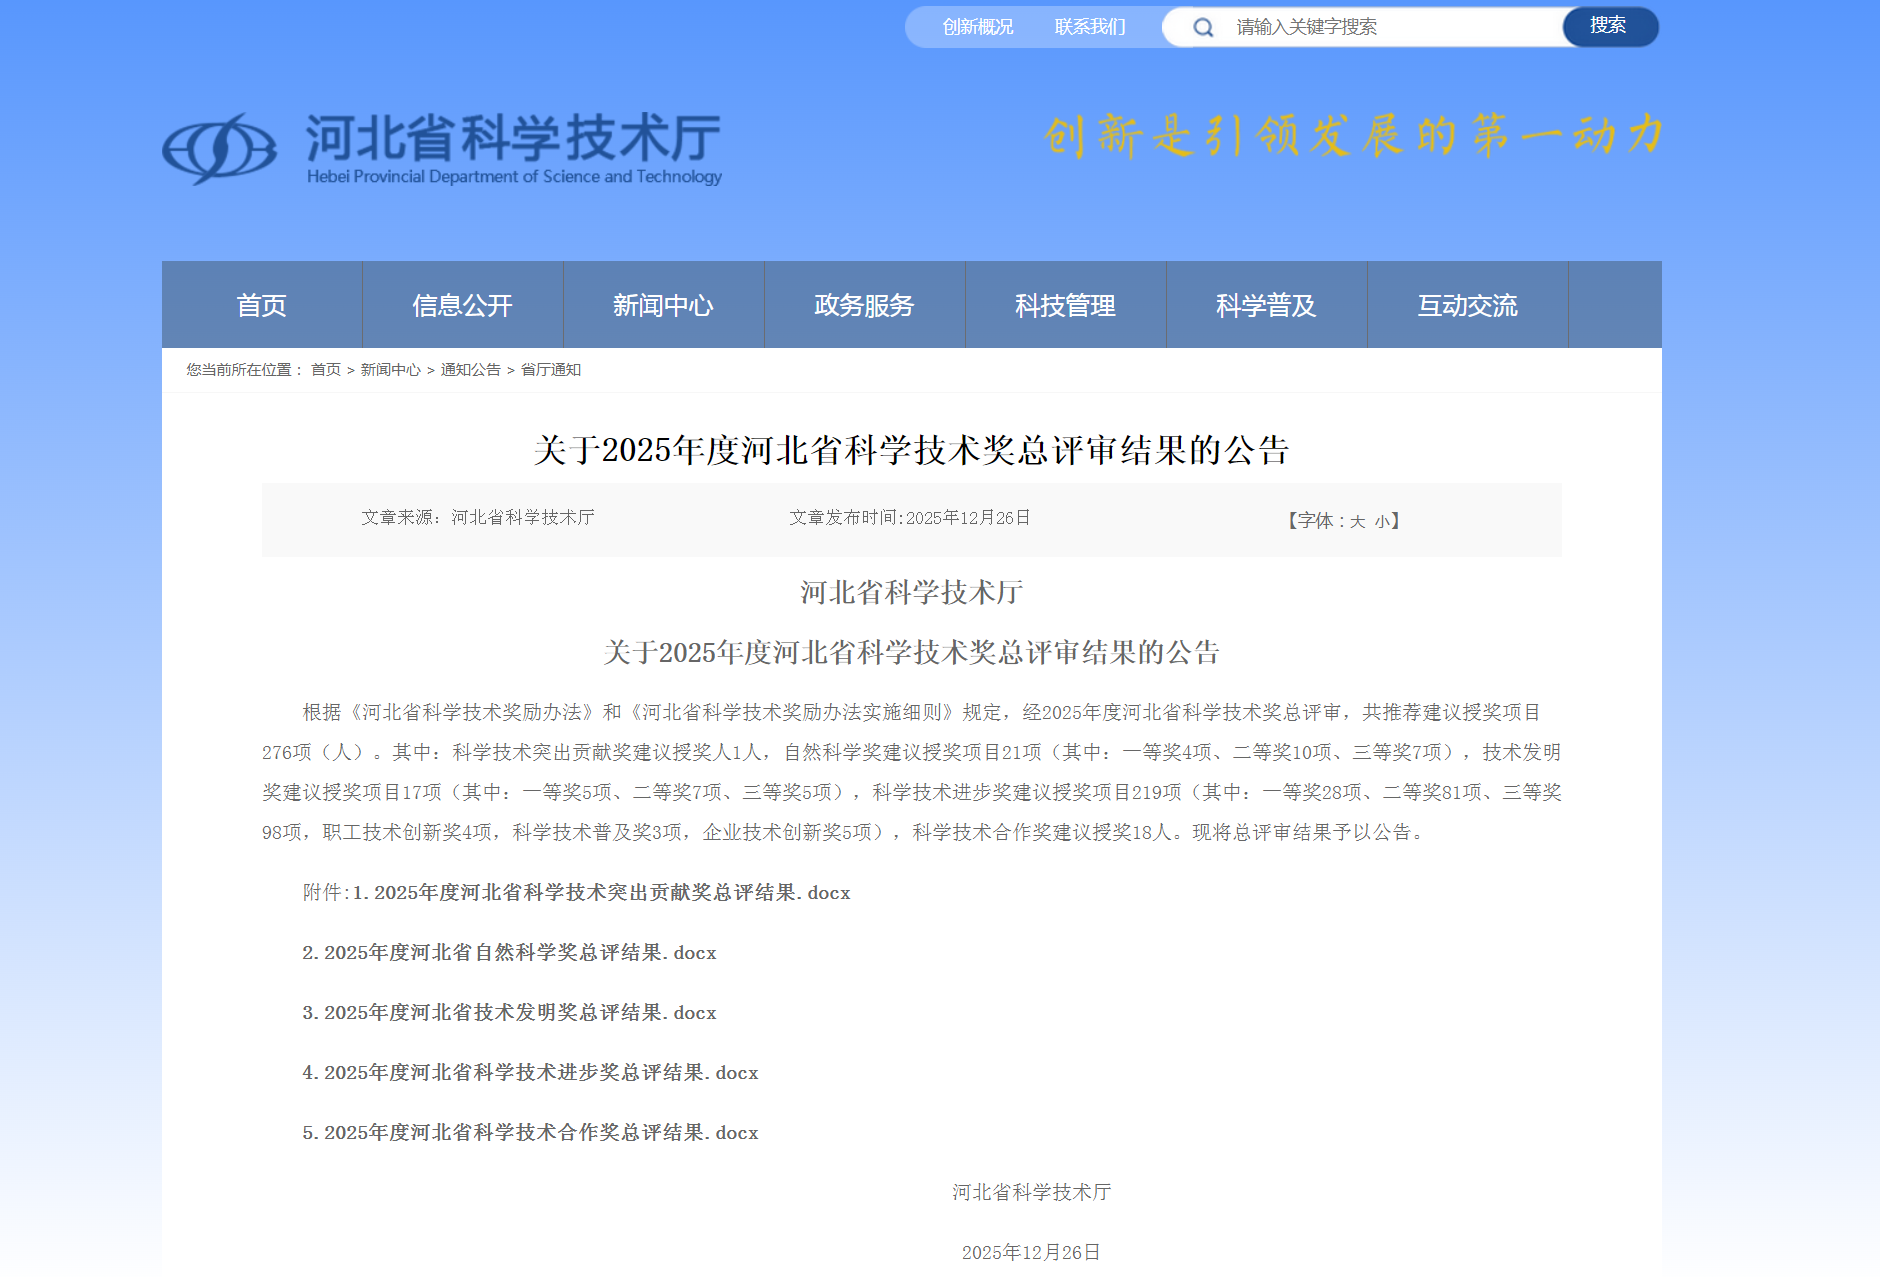Download attachment 3 技术发明奖总评结果.docx
The width and height of the screenshot is (1880, 1277).
tap(510, 1012)
